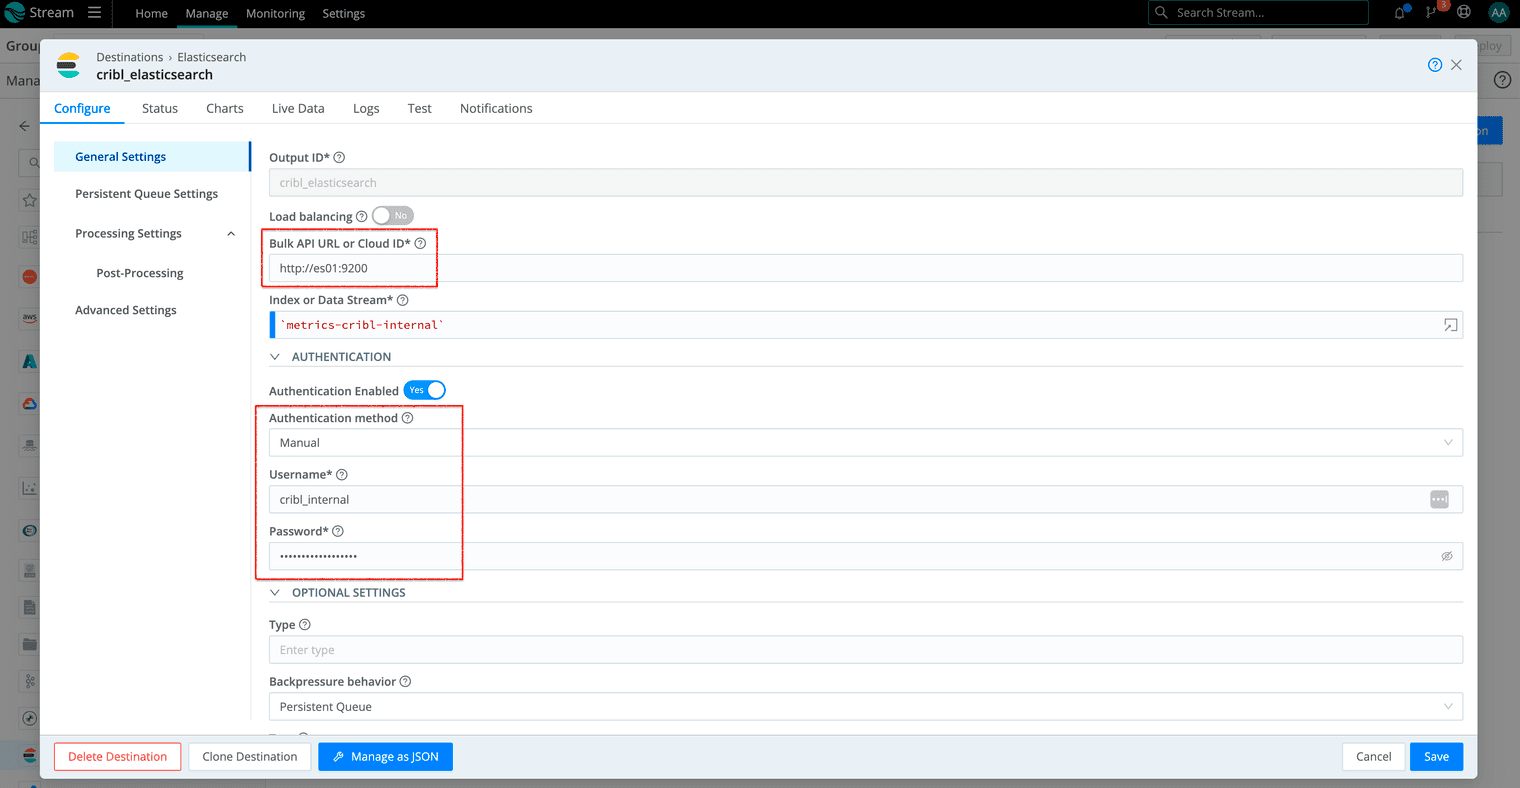Image resolution: width=1520 pixels, height=788 pixels.
Task: Open the Authentication method dropdown
Action: pos(865,443)
